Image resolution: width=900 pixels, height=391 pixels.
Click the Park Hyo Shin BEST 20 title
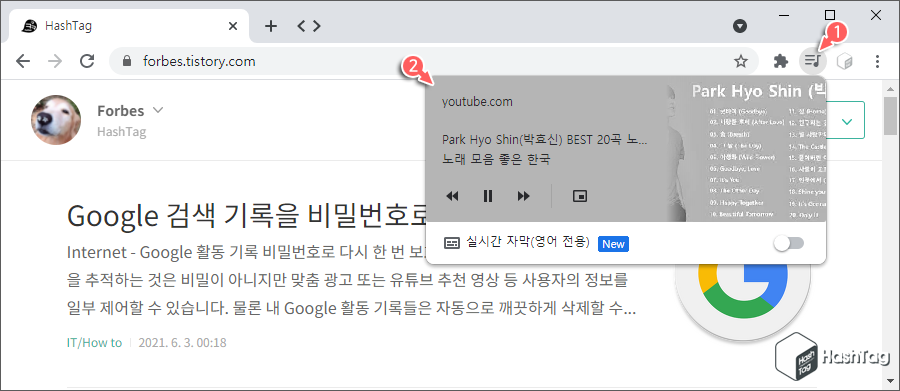click(x=545, y=140)
